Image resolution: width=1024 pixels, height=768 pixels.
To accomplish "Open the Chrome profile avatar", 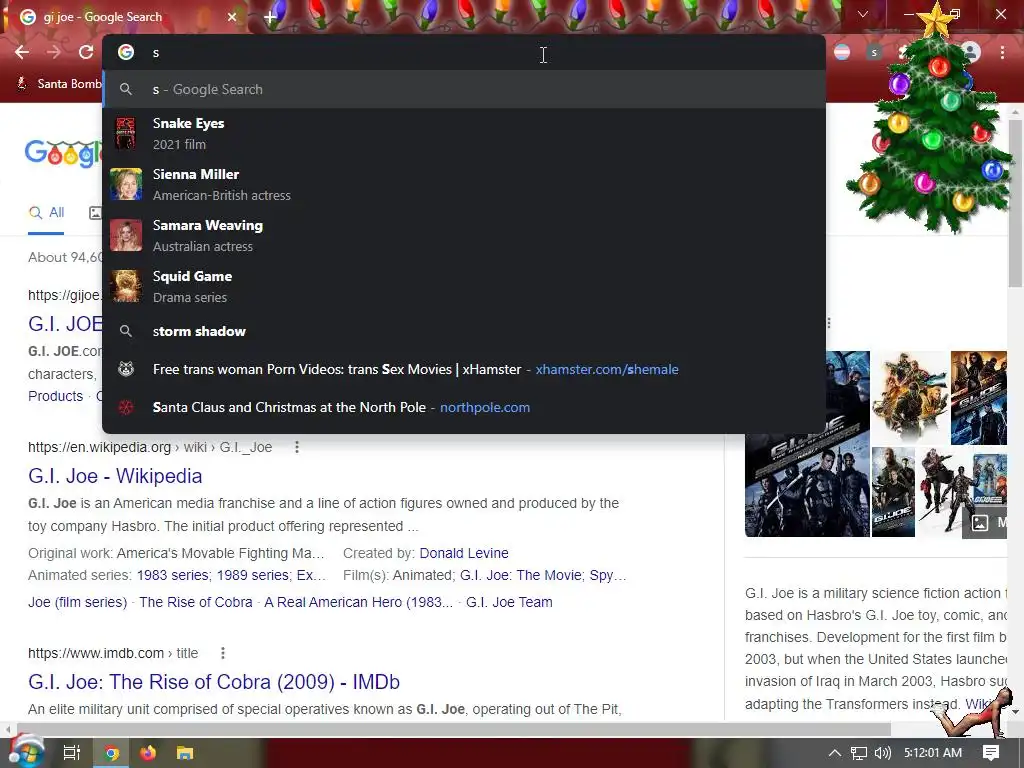I will [x=970, y=52].
